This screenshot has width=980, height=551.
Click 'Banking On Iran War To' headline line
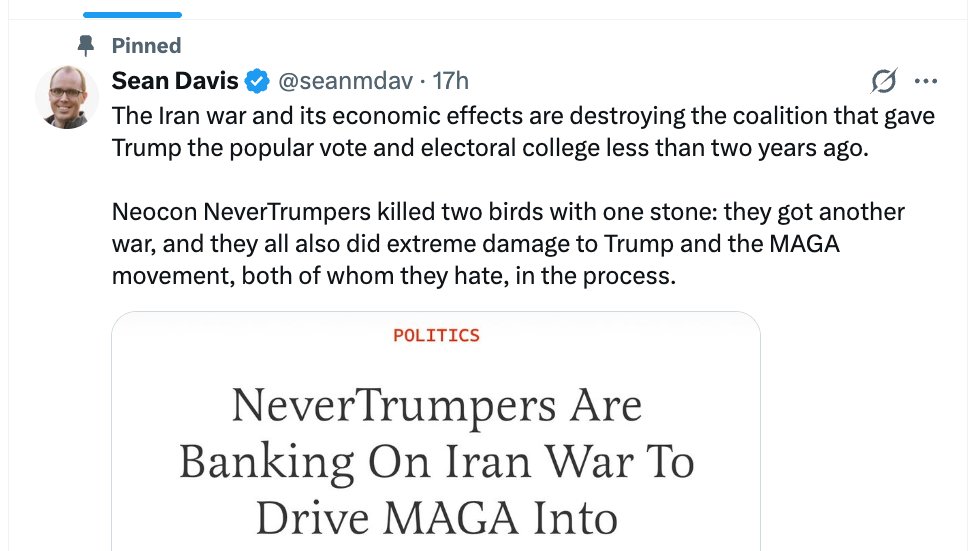(436, 463)
